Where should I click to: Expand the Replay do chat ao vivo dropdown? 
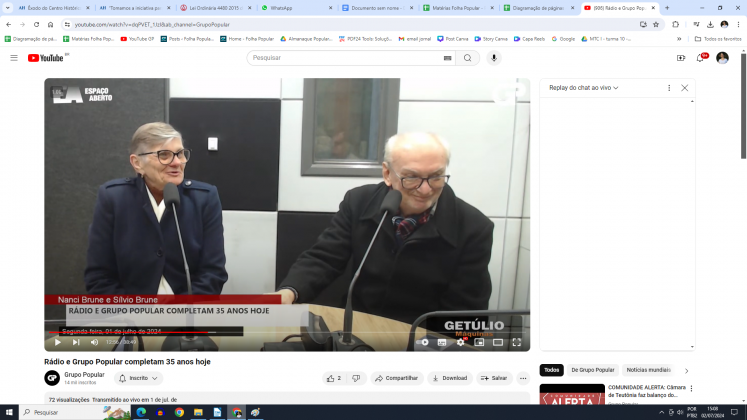(x=584, y=88)
